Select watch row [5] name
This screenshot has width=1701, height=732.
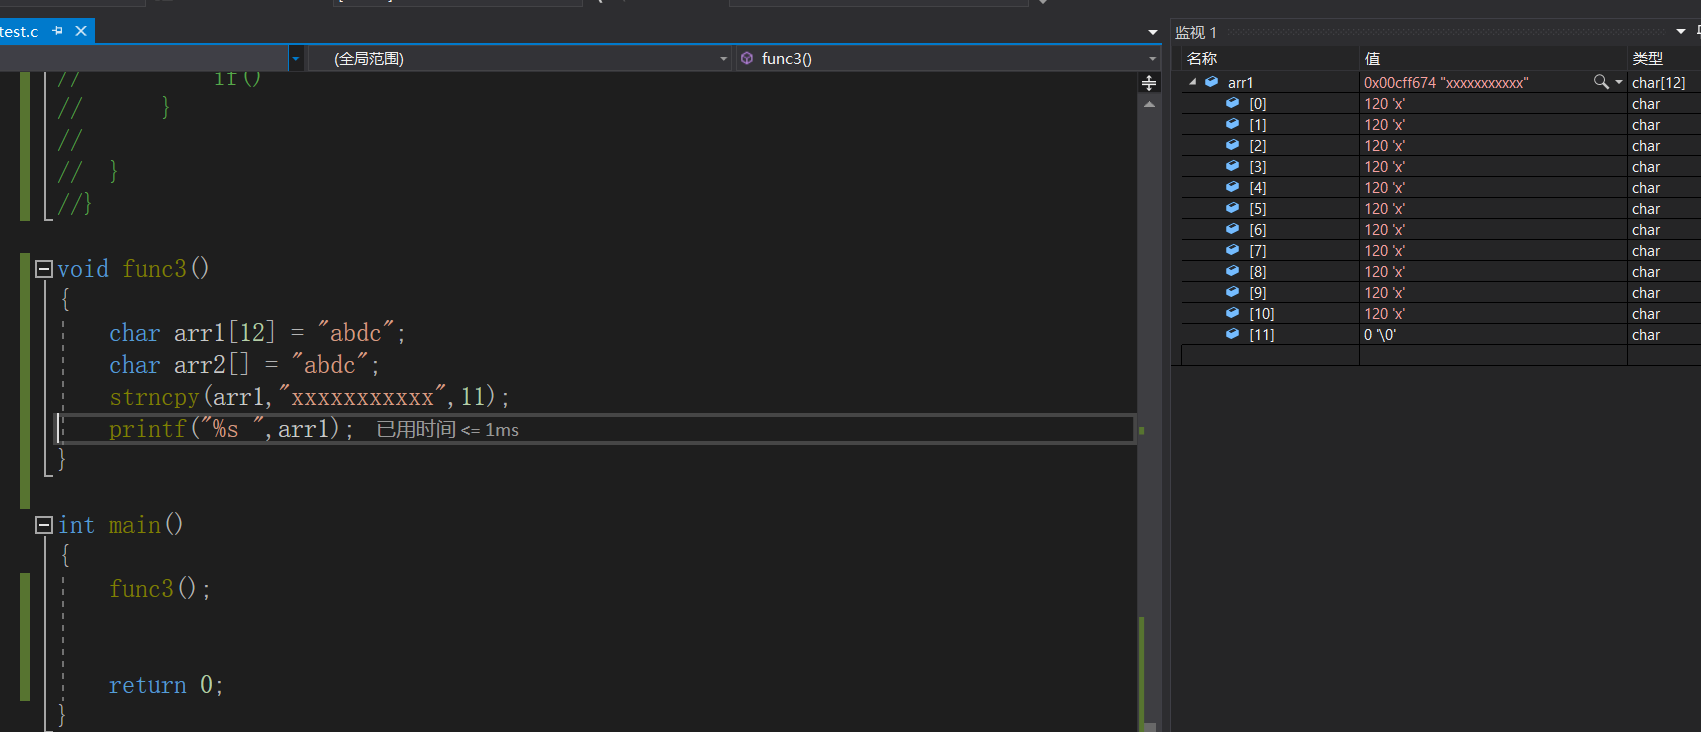1258,208
